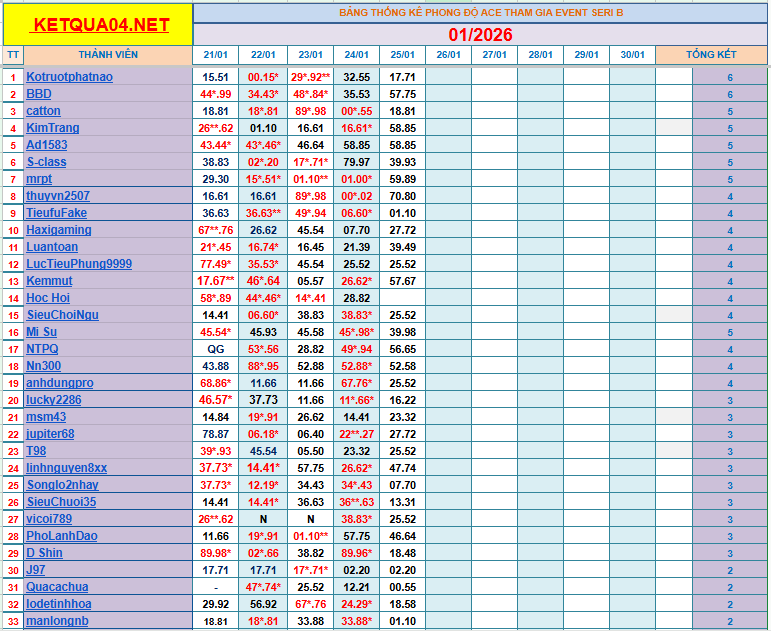Click the TT index column header
The image size is (771, 631).
coord(12,54)
